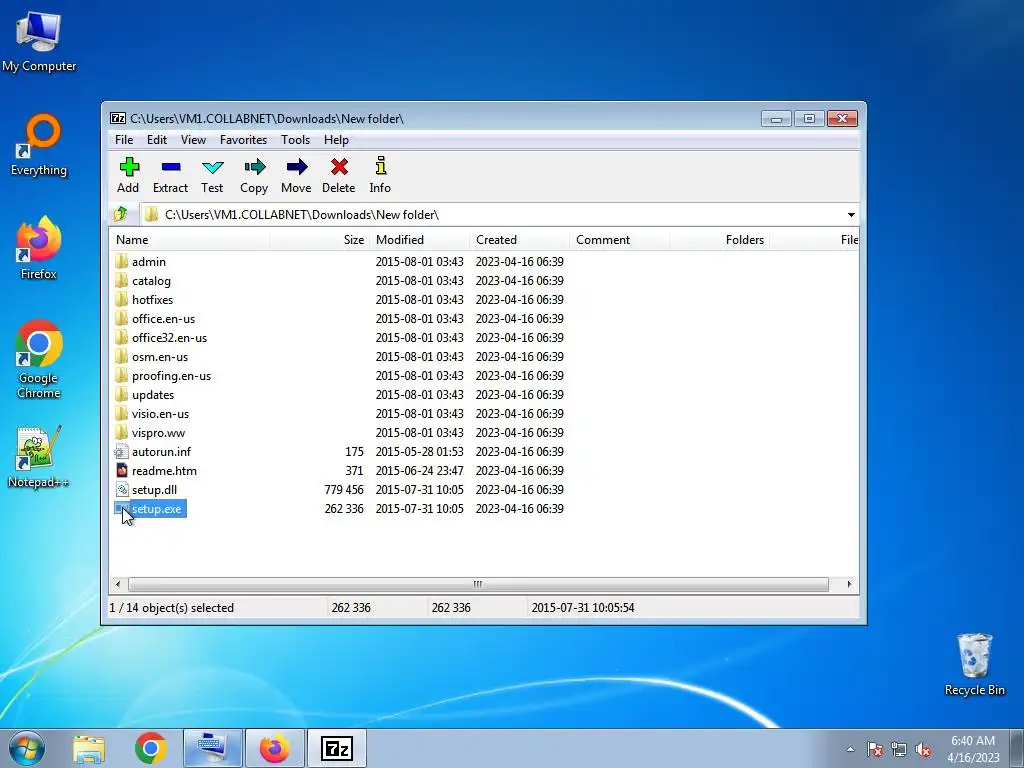Open the Favorites menu
This screenshot has height=768, width=1024.
point(244,140)
